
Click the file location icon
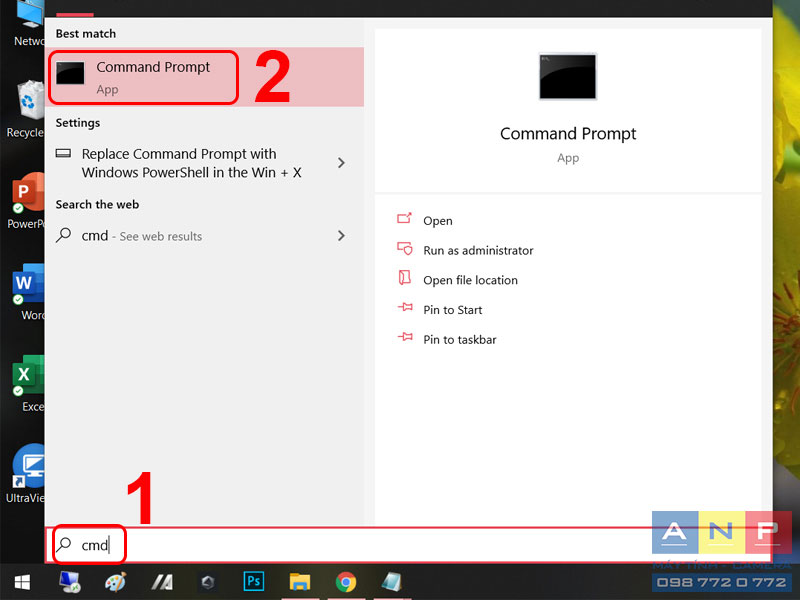coord(405,278)
